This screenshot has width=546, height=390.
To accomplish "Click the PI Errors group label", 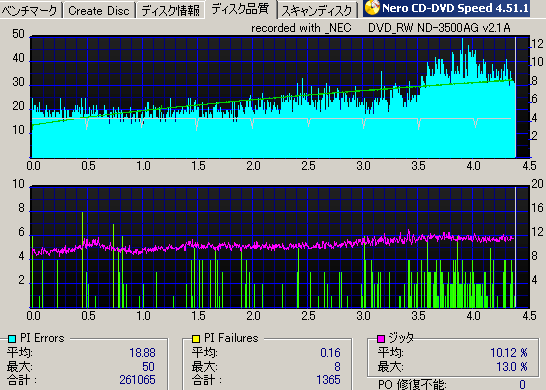I will [x=42, y=338].
